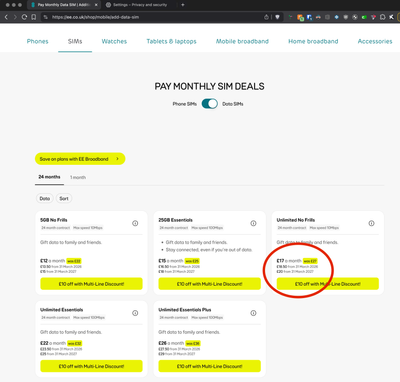Go to Tablets & laptops section
This screenshot has width=400, height=382.
(171, 41)
